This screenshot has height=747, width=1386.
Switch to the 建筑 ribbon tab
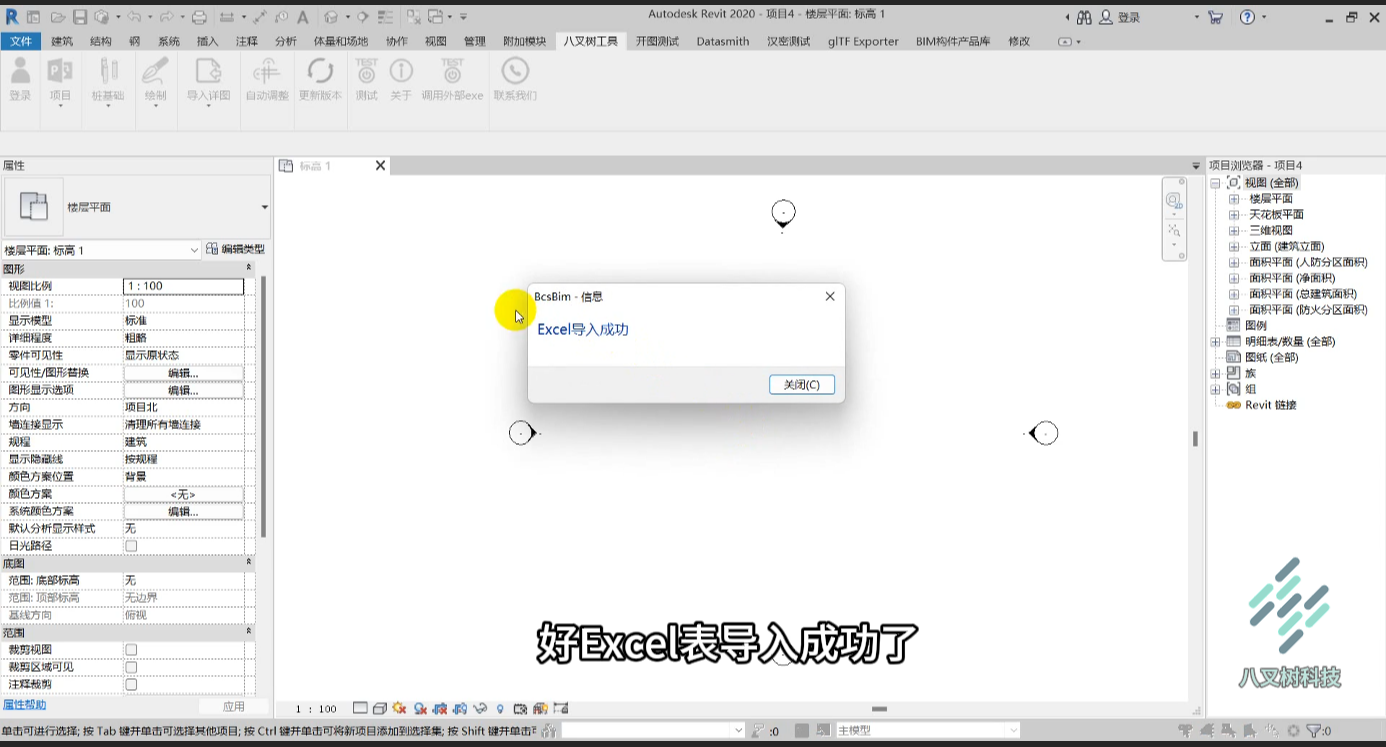[62, 41]
